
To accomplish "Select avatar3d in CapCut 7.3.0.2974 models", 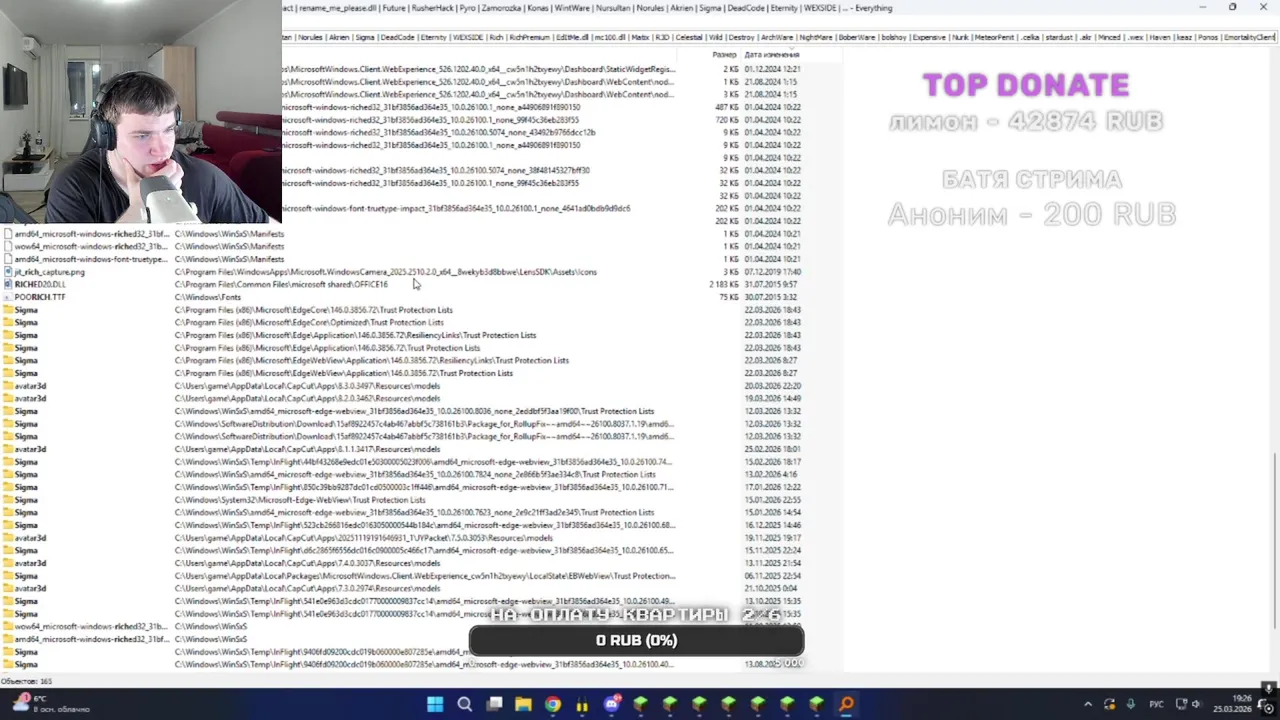I will coord(30,588).
